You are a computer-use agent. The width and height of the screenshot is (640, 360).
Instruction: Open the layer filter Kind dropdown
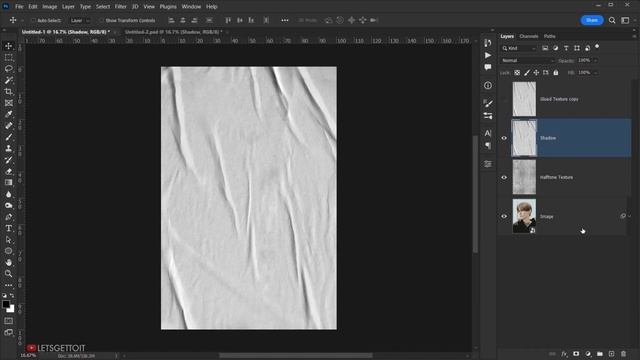518,48
